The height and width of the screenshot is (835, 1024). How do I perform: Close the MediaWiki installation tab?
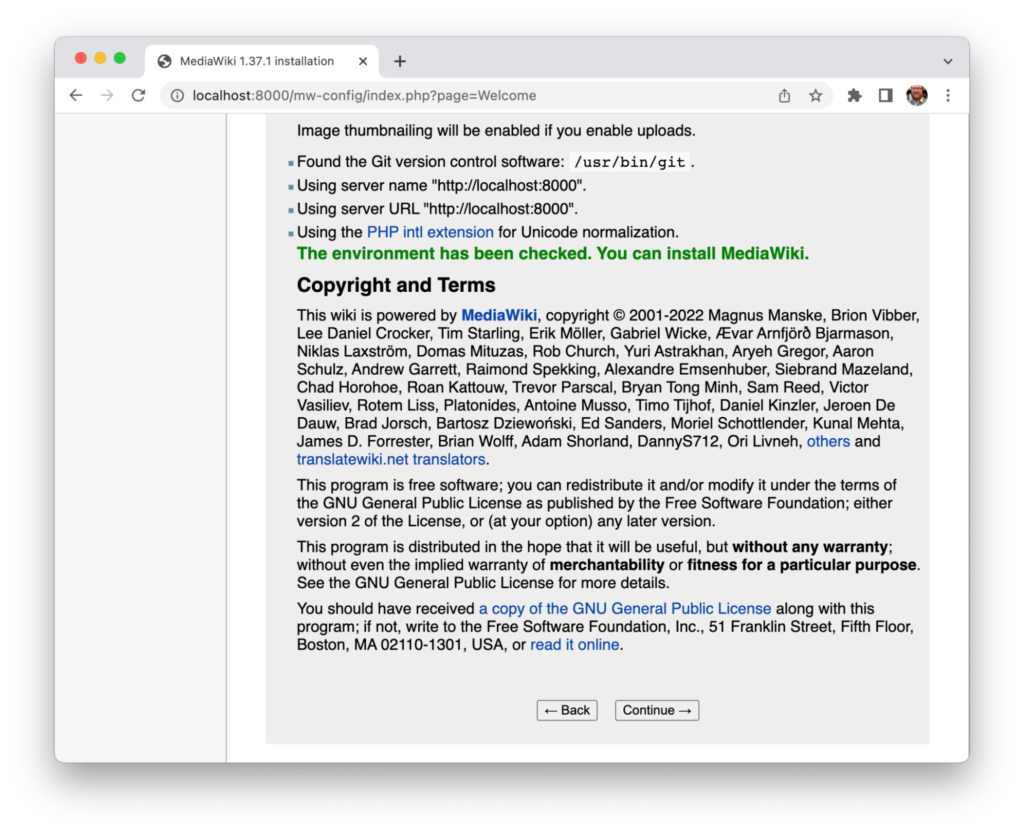coord(364,60)
